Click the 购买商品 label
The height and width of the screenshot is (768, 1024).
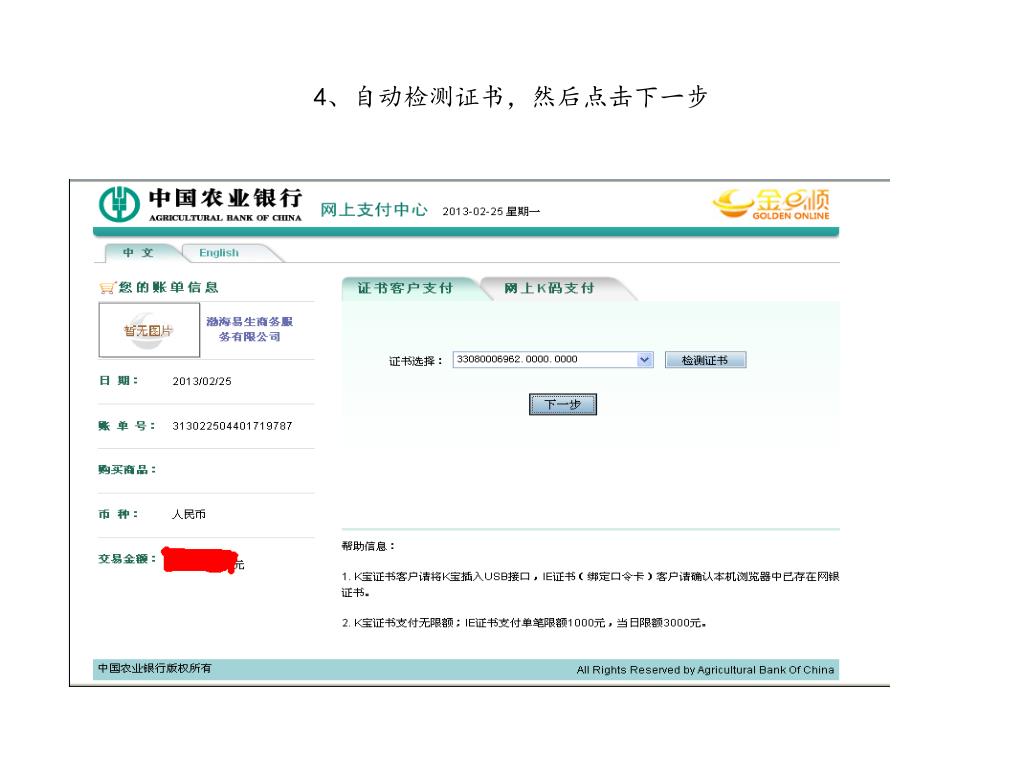127,470
